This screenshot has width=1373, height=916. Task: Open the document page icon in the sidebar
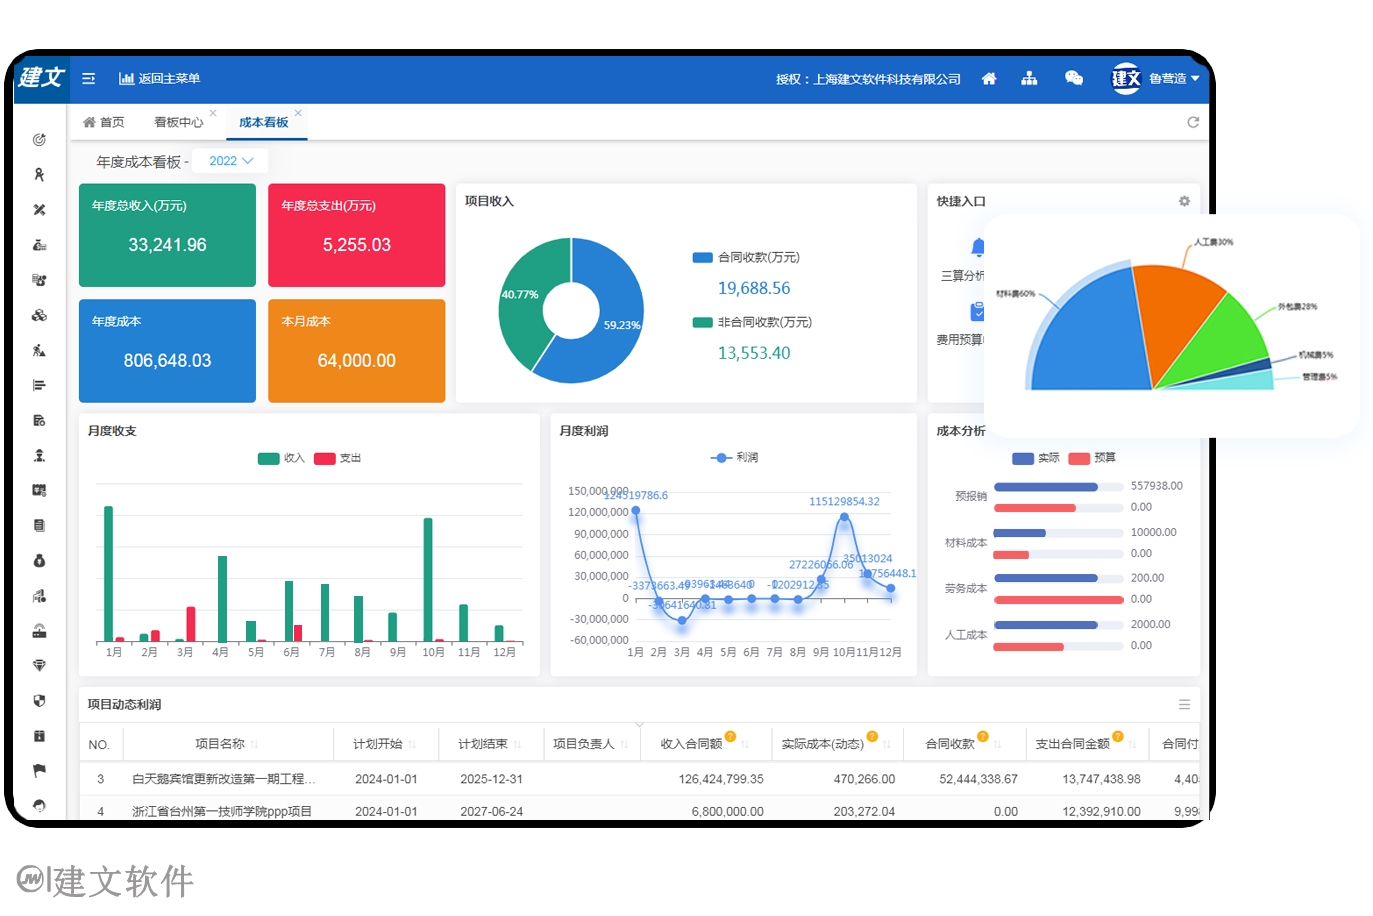[x=39, y=525]
